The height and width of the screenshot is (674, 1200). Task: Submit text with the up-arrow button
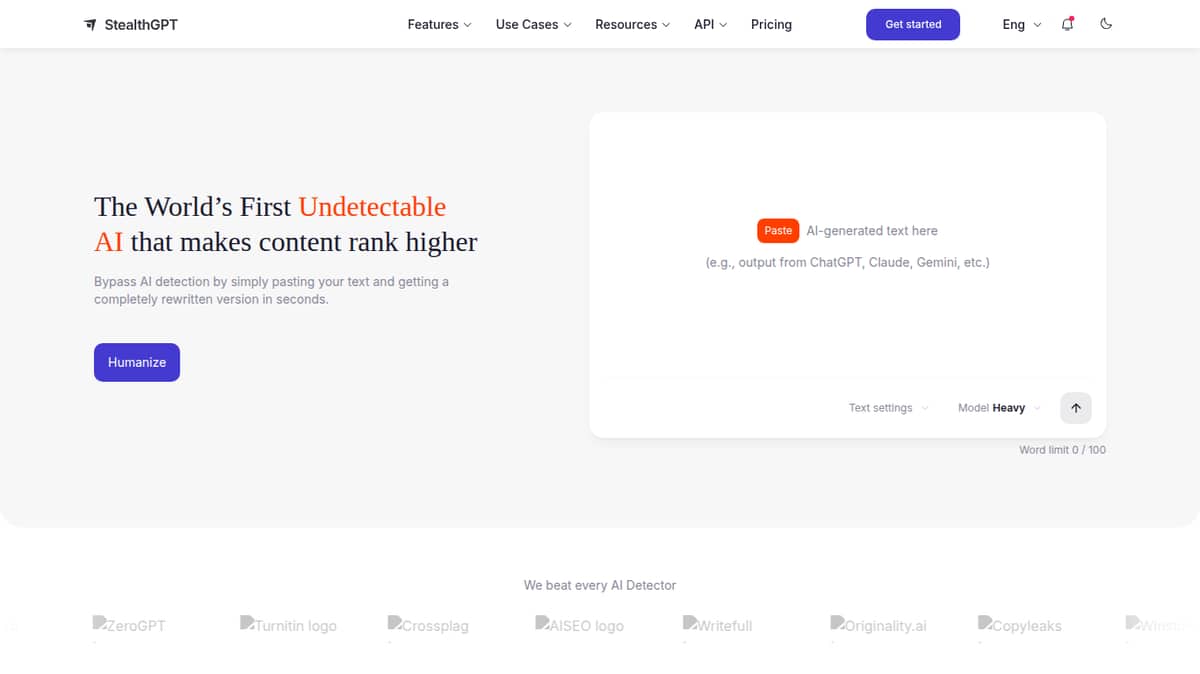coord(1076,408)
